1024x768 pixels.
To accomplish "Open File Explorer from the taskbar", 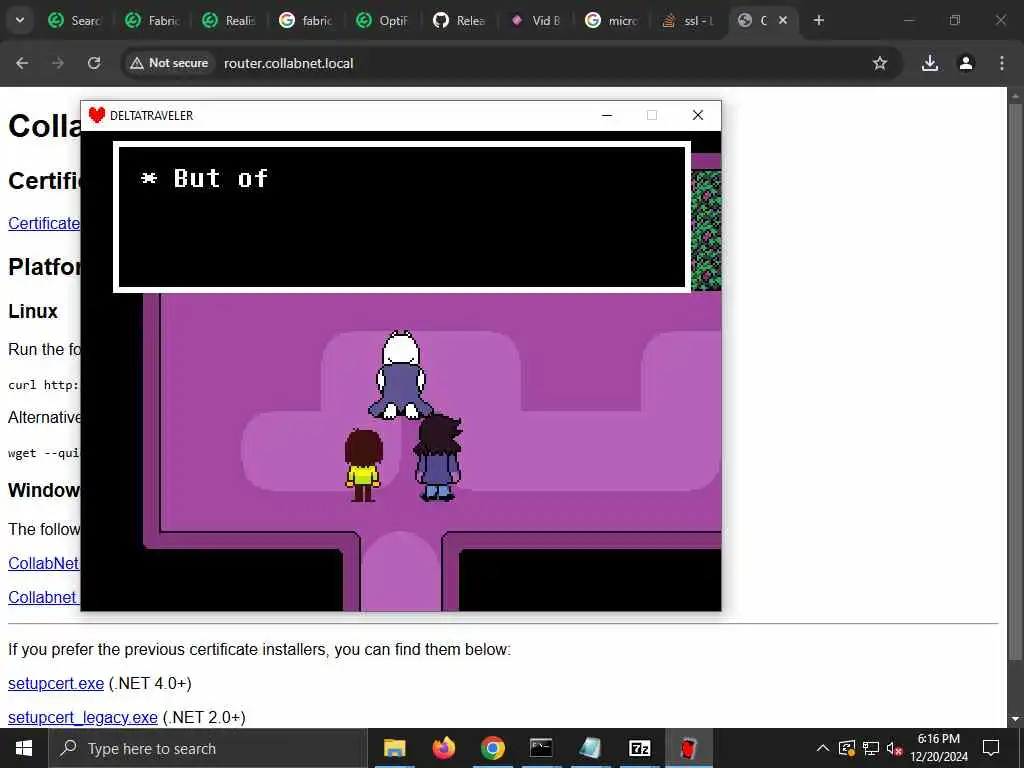I will [394, 748].
